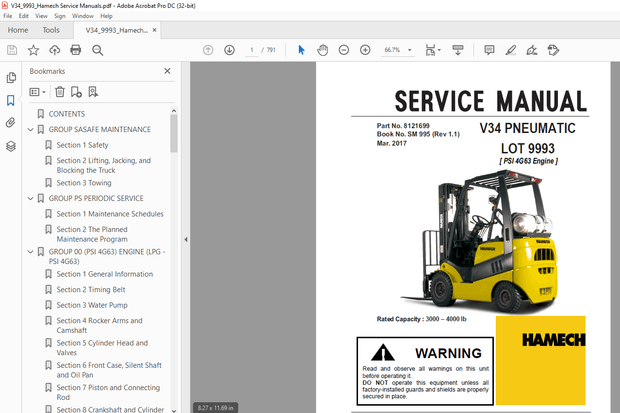
Task: Activate the Hand pan tool
Action: [323, 50]
